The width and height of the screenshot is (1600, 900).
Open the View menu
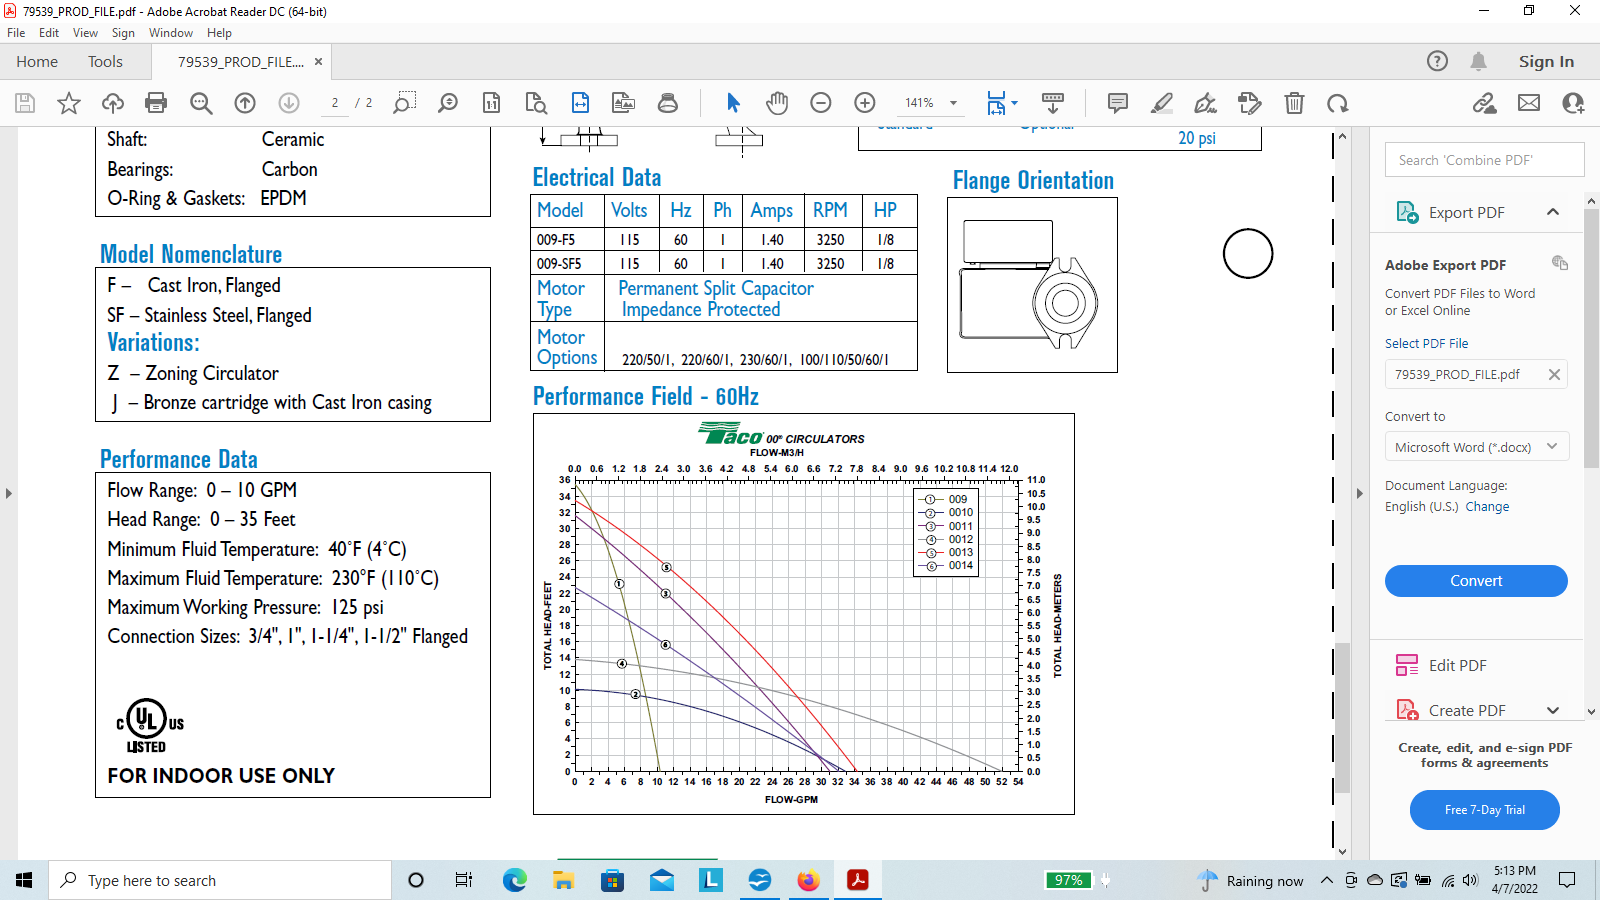(x=85, y=33)
